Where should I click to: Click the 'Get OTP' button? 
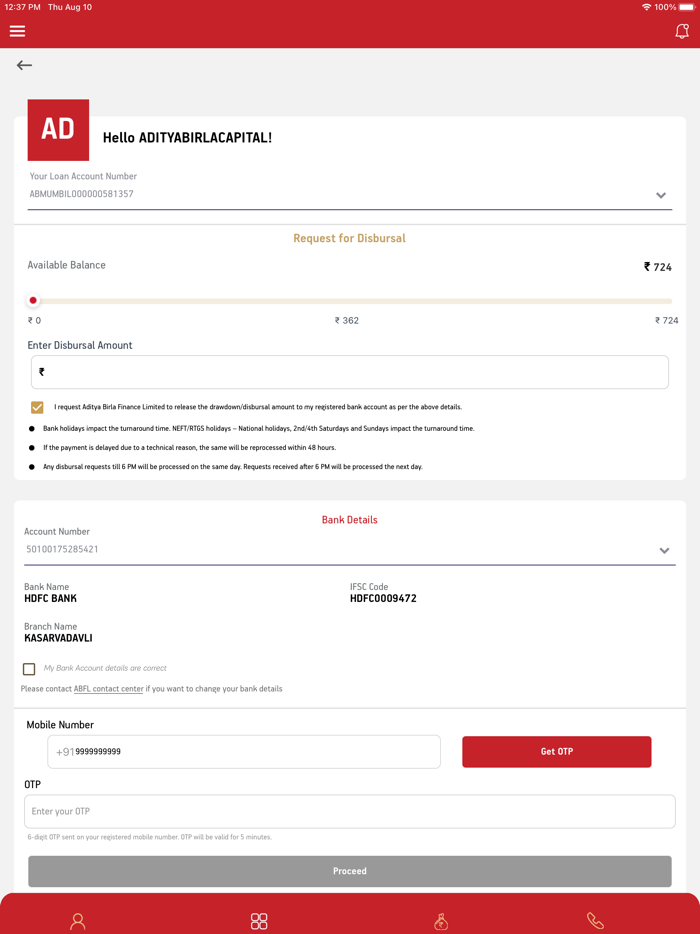[556, 751]
